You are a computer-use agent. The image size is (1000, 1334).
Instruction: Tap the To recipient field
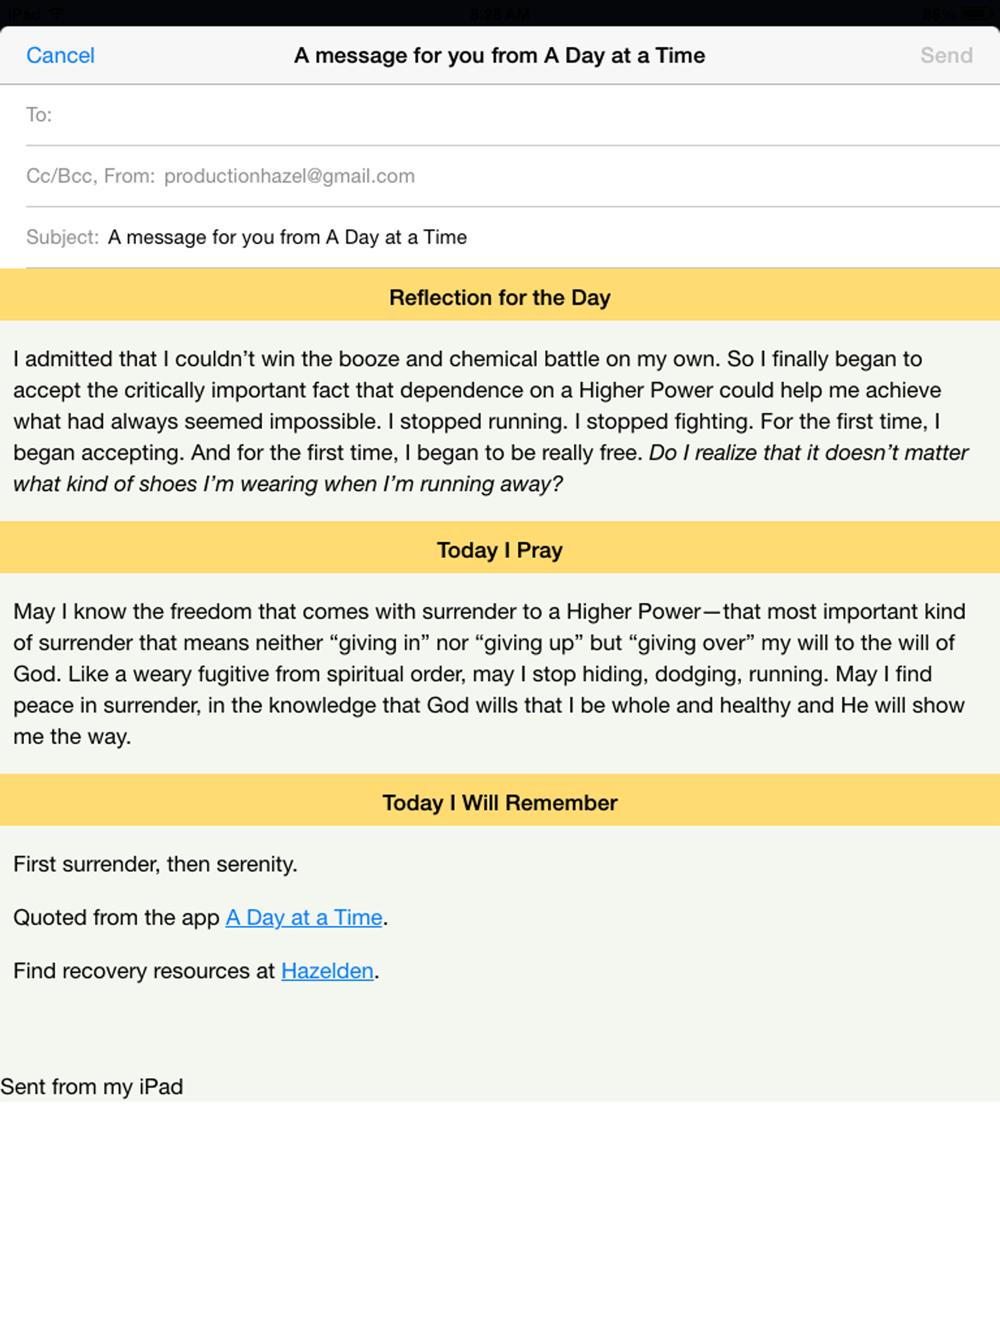(513, 115)
